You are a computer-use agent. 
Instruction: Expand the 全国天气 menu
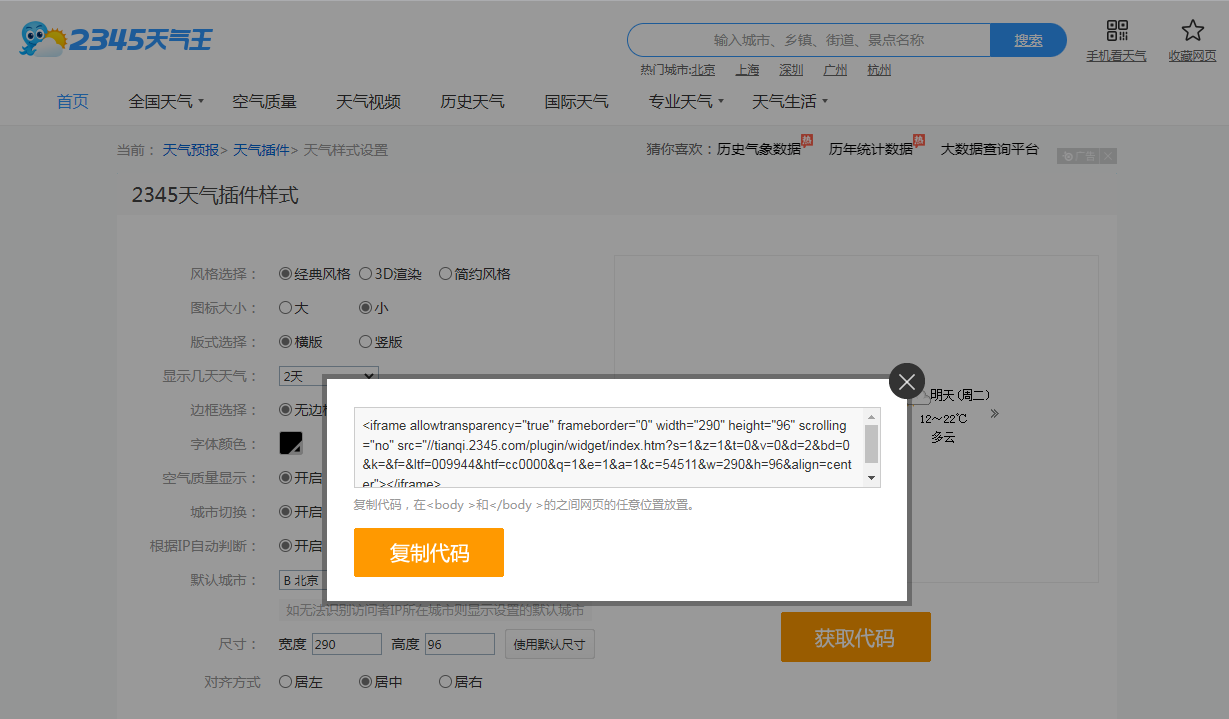[166, 101]
